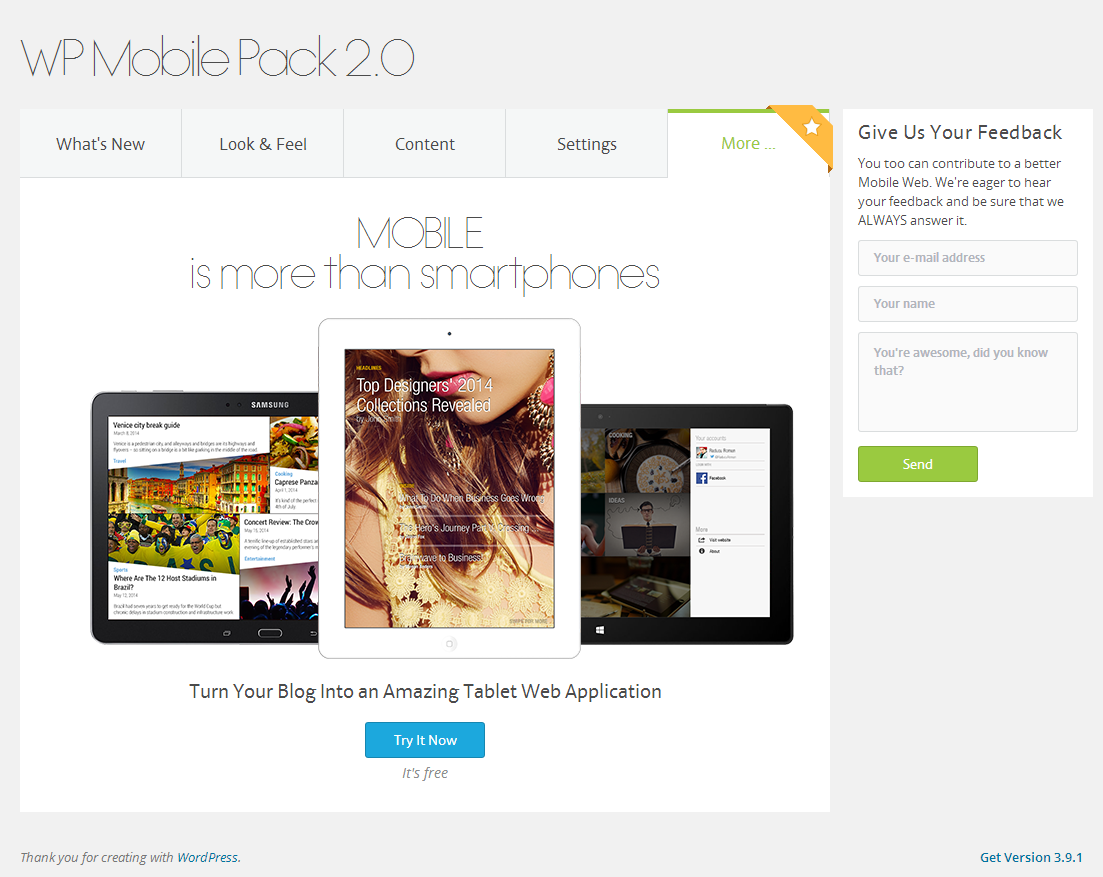The width and height of the screenshot is (1103, 877).
Task: Follow the WordPress link in the footer
Action: point(208,857)
